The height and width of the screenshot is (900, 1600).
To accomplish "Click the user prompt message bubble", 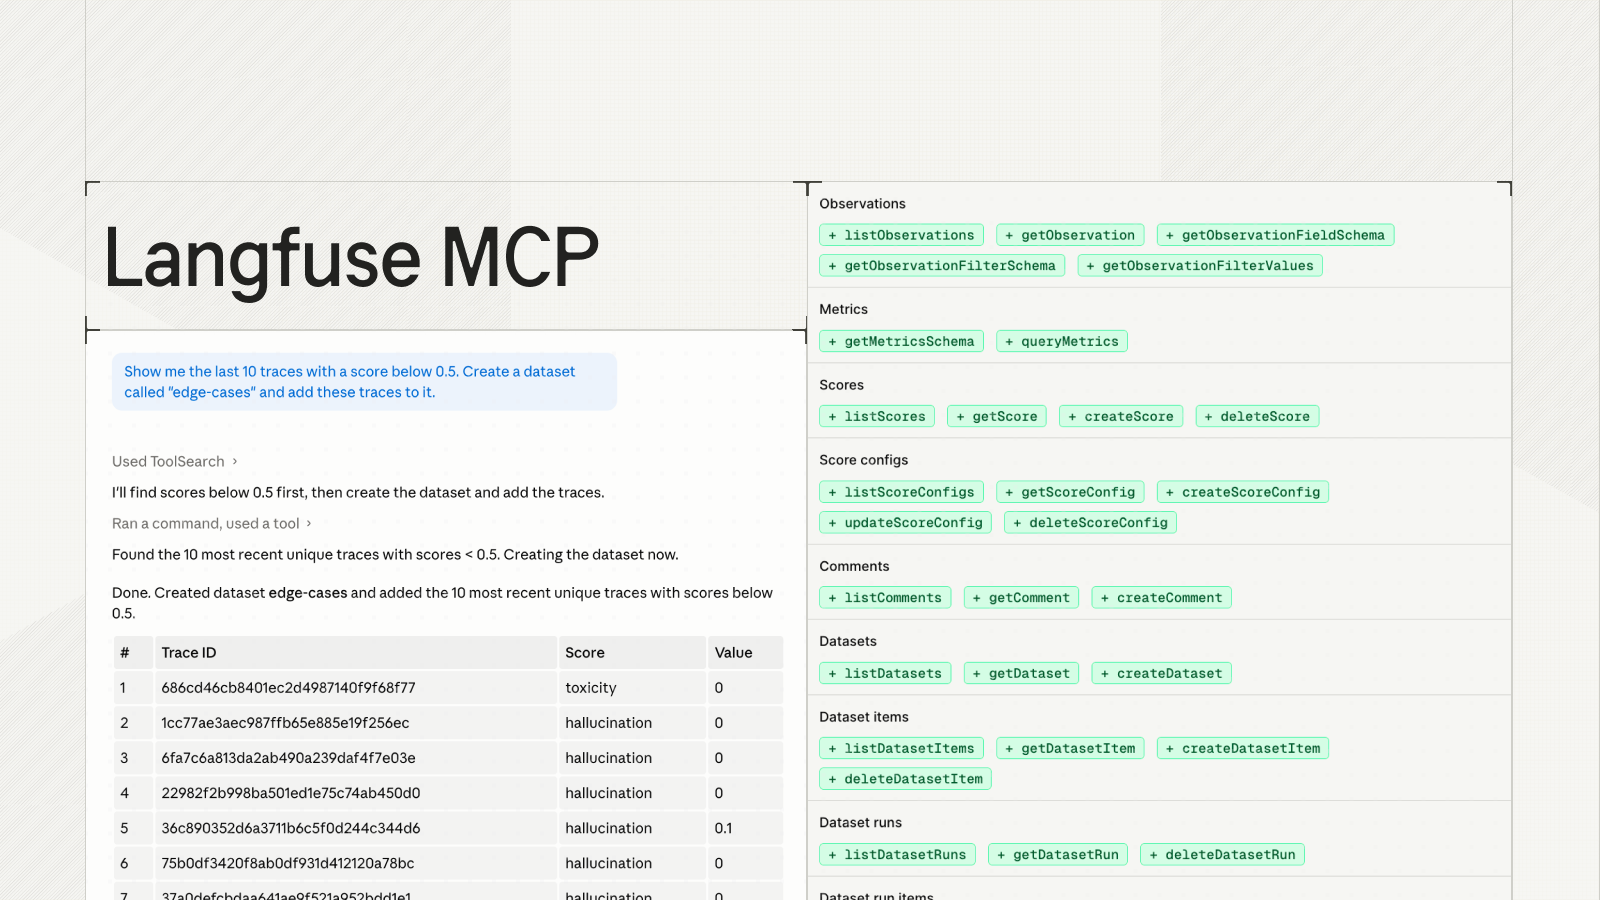I will (x=364, y=382).
